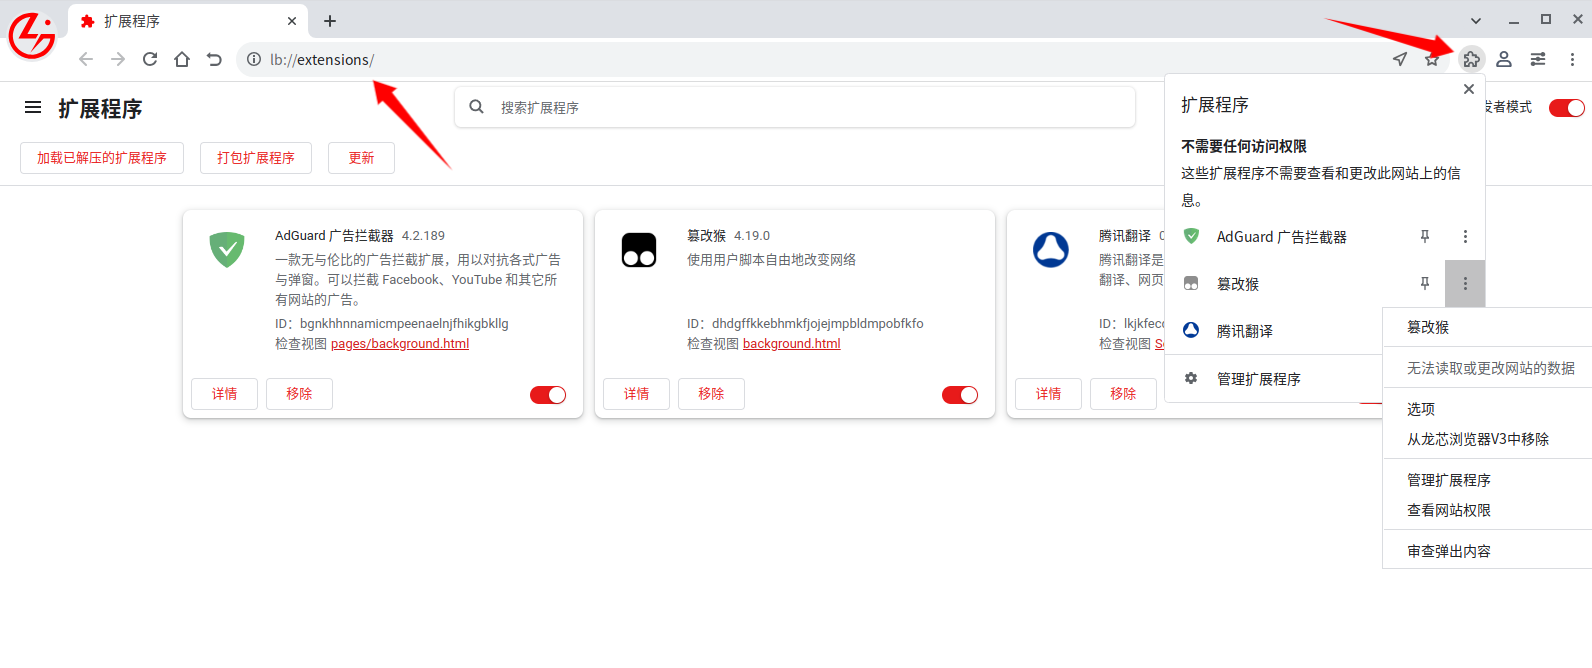Viewport: 1592px width, 668px height.
Task: Bookmark this page with star icon
Action: tap(1432, 59)
